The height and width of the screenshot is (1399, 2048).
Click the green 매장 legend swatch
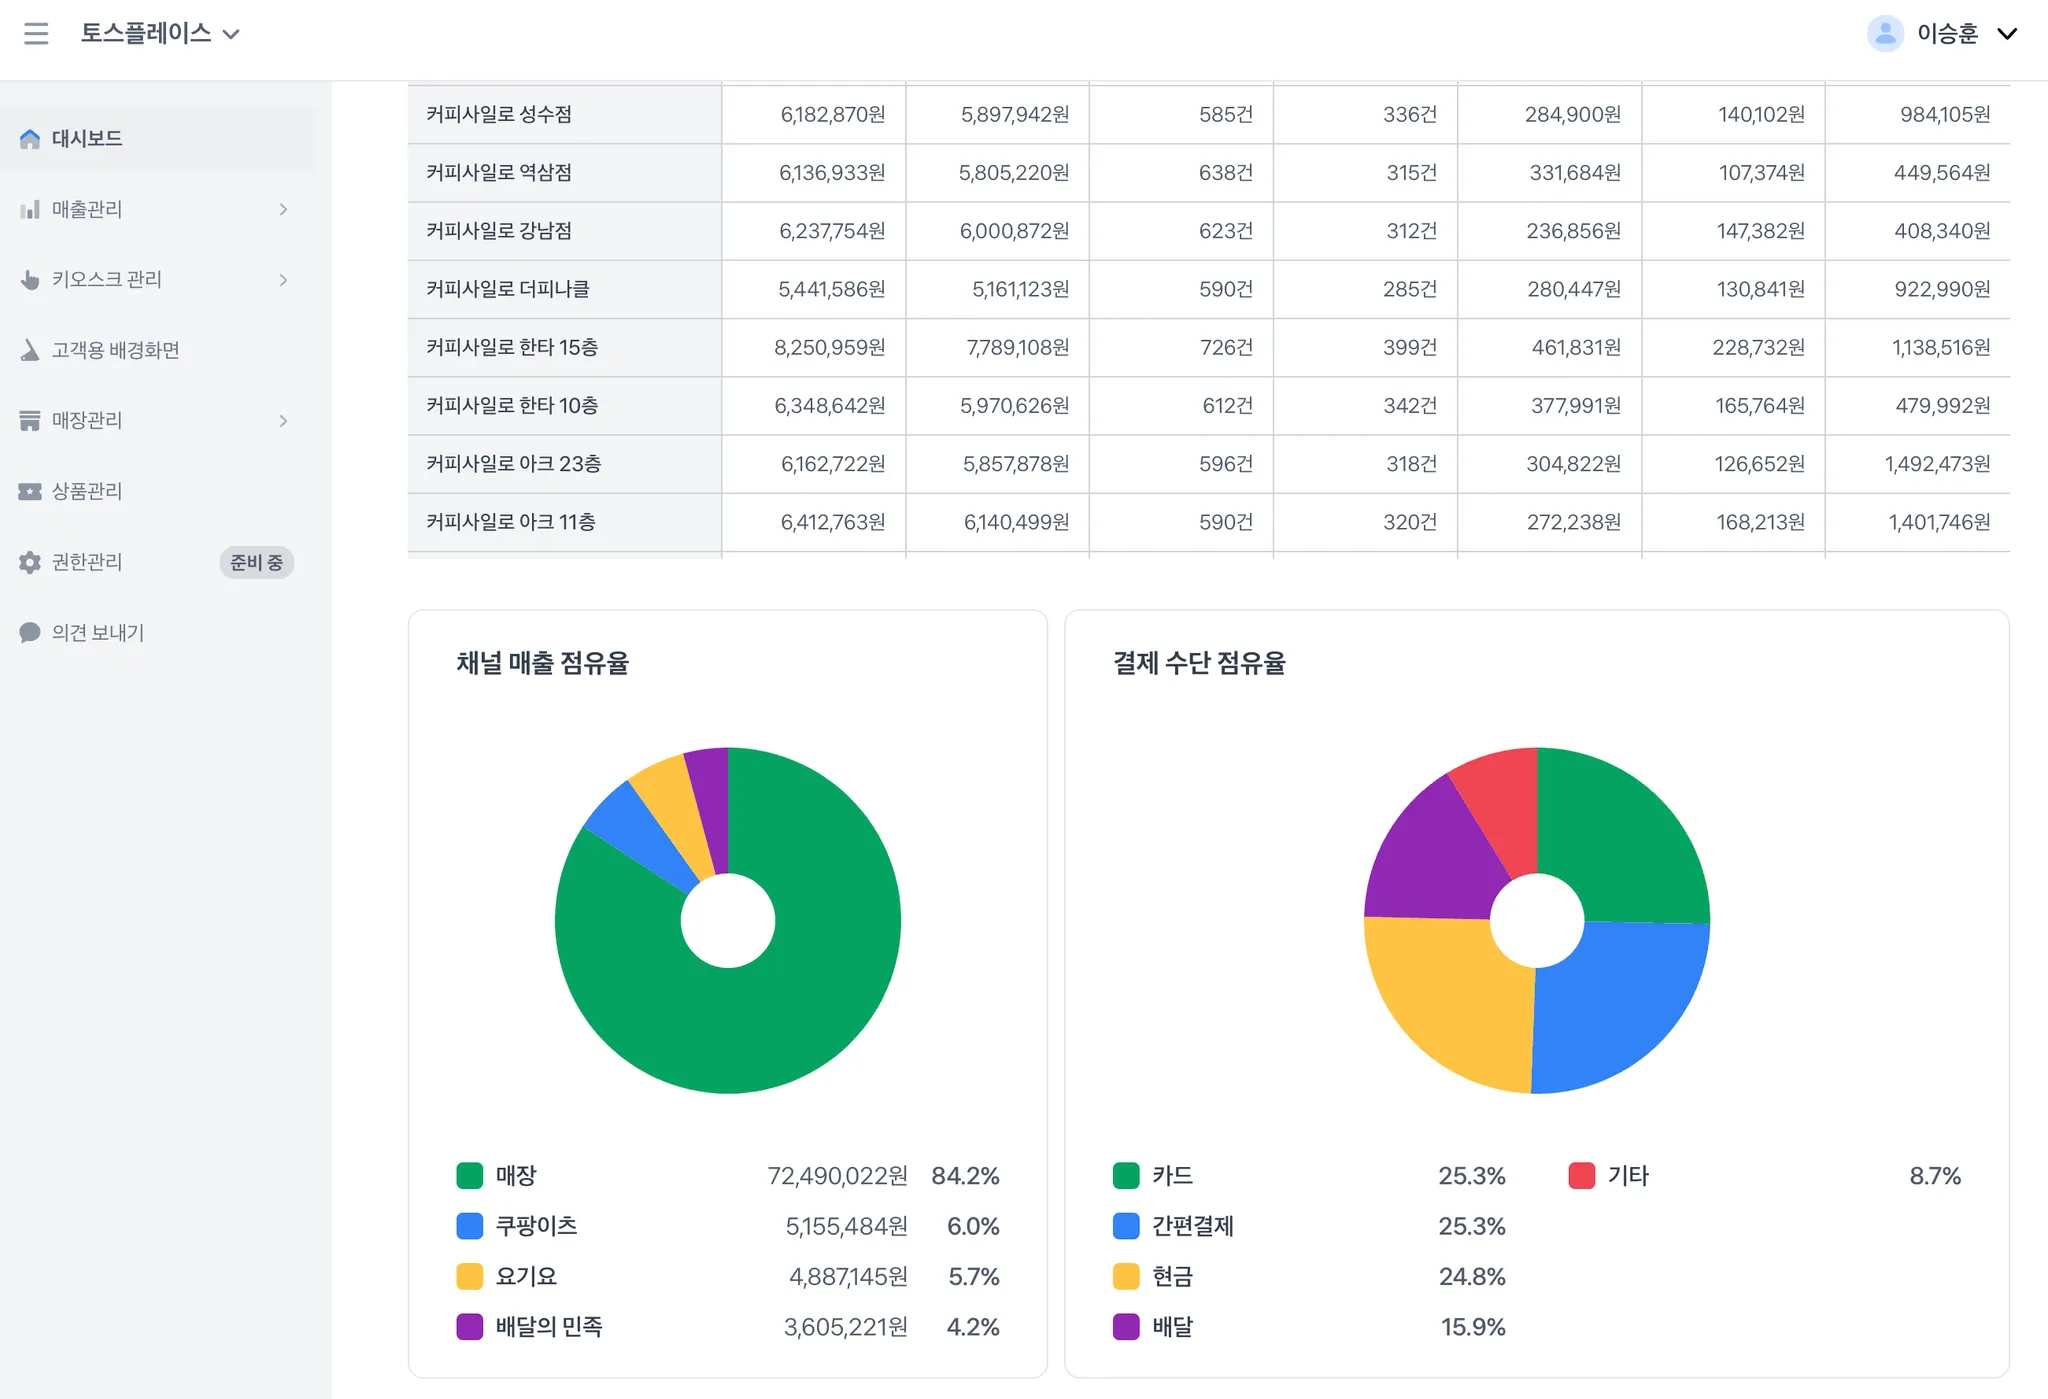click(470, 1175)
